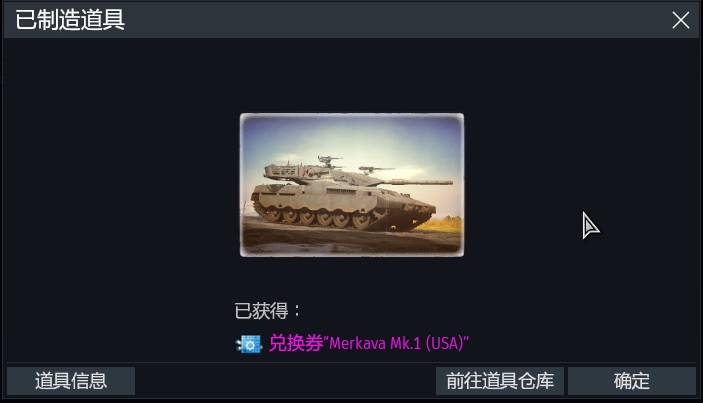Click the tank's road wheels and tracks
Viewport: 703px width, 403px height.
[323, 217]
